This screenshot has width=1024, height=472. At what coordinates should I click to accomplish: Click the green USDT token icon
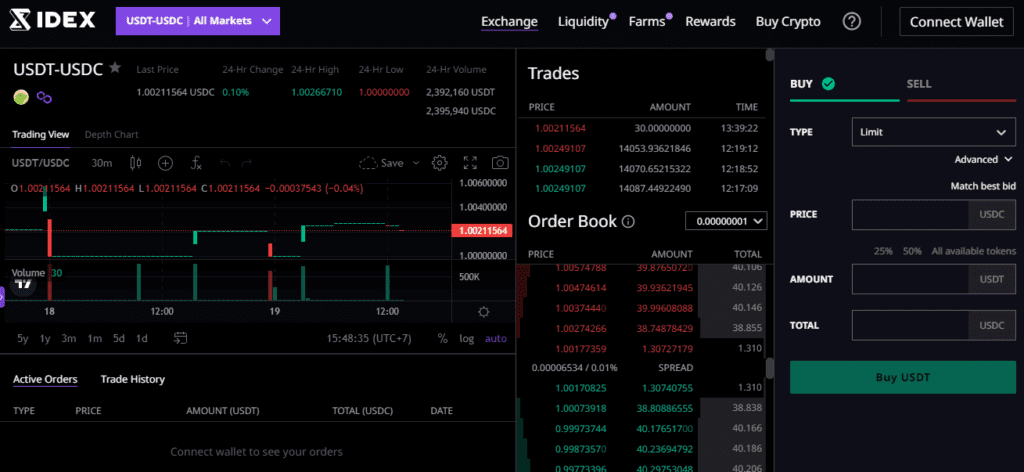21,97
